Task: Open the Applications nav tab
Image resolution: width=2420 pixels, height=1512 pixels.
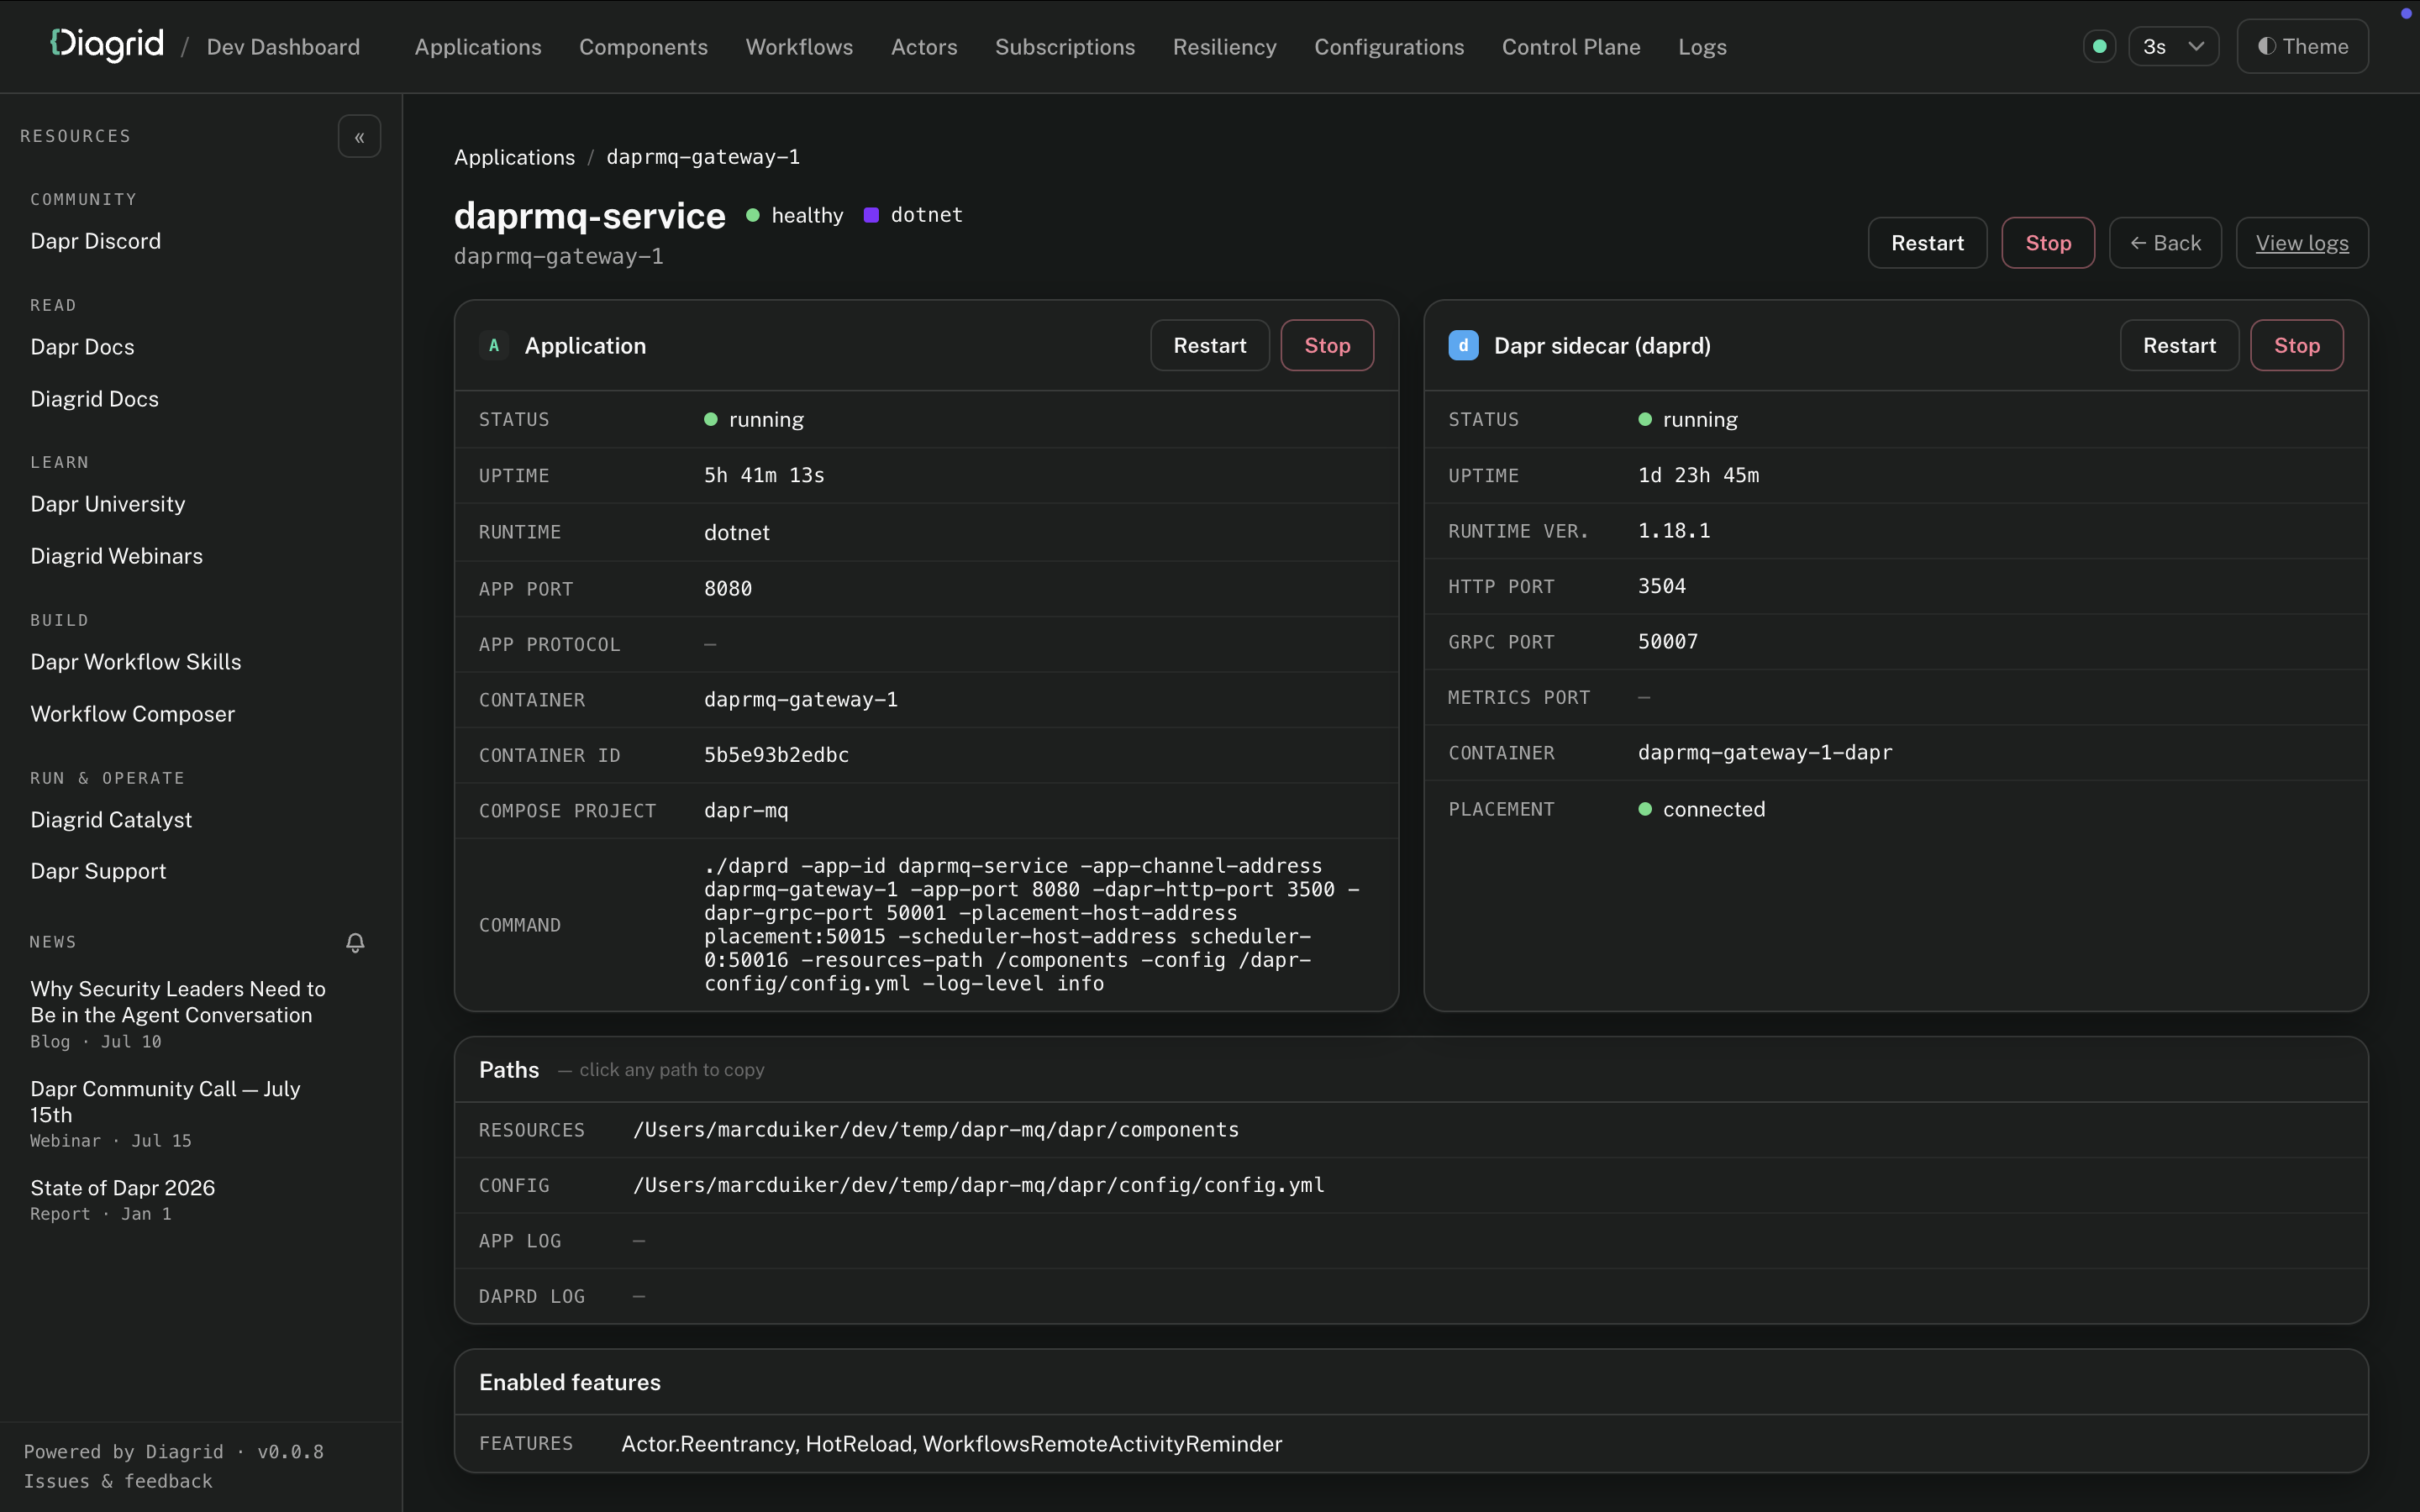Action: 478,47
